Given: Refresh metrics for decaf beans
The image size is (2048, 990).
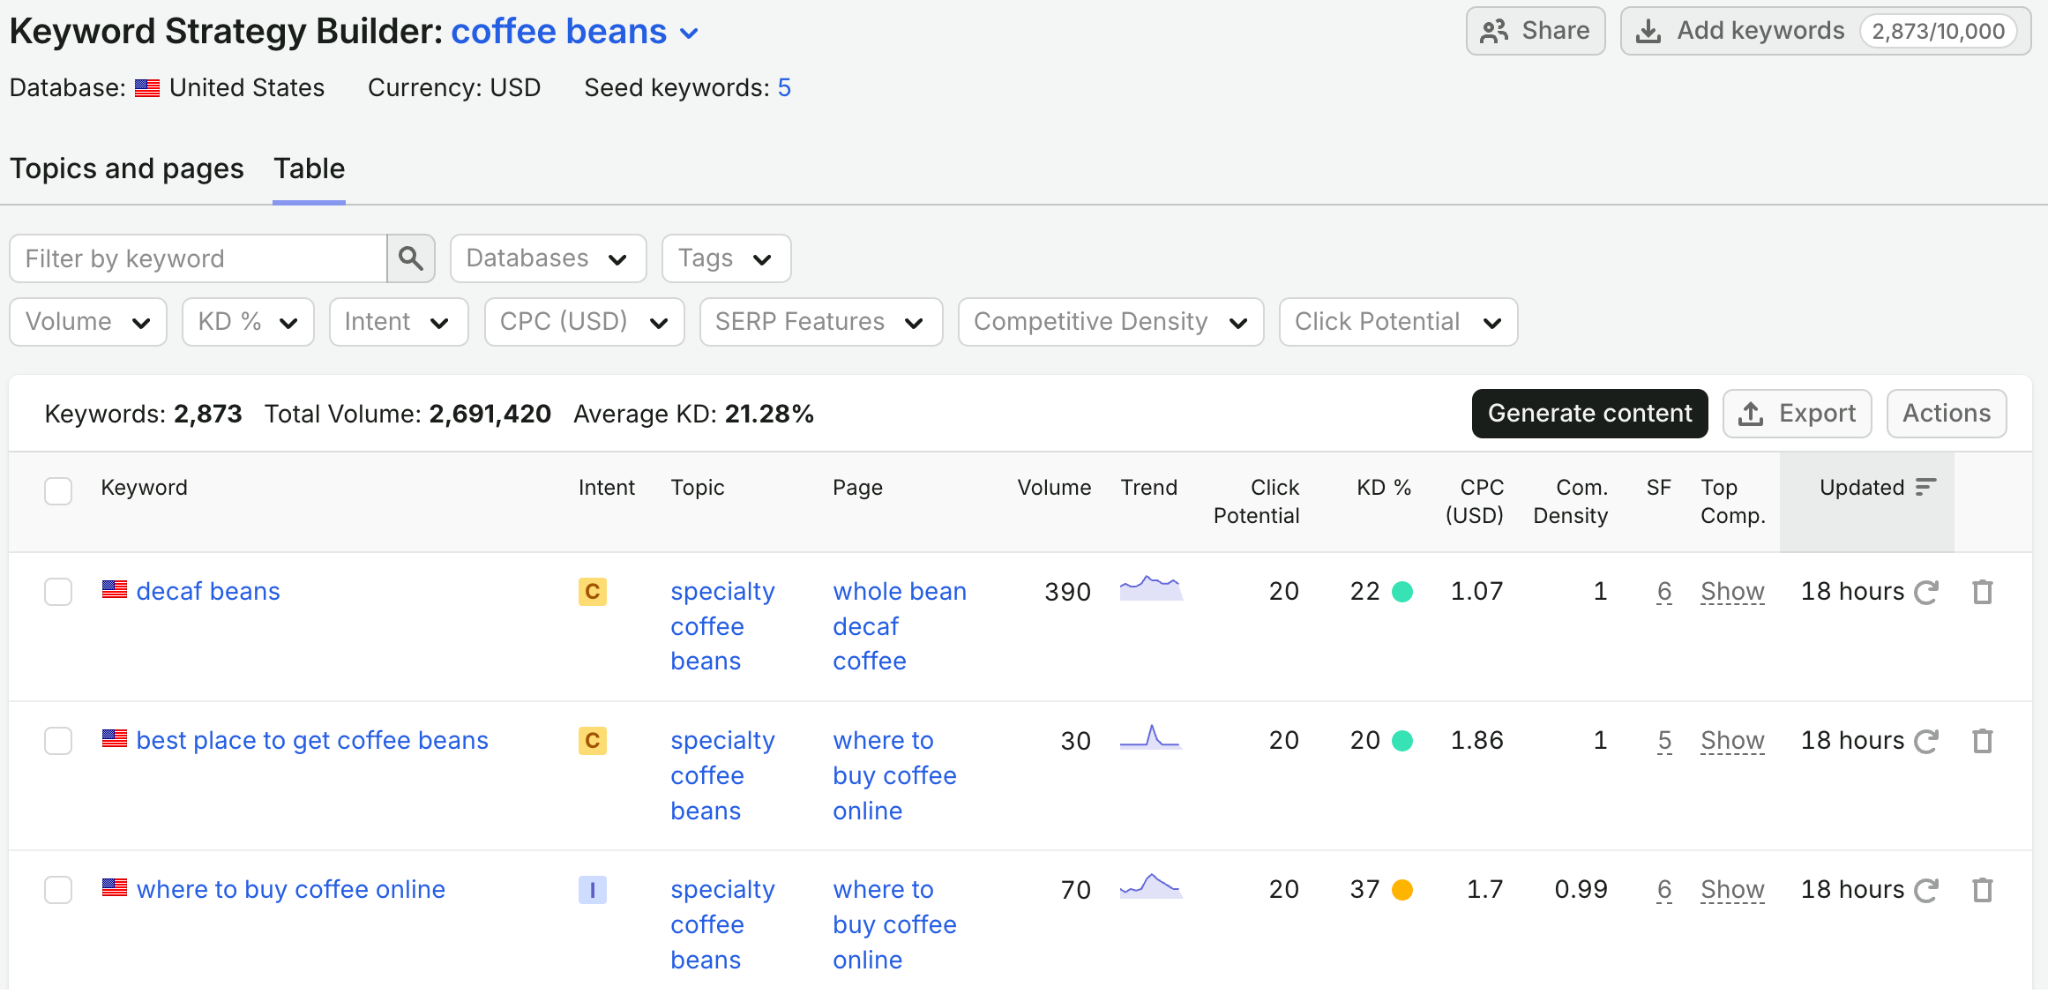Looking at the screenshot, I should (x=1926, y=592).
